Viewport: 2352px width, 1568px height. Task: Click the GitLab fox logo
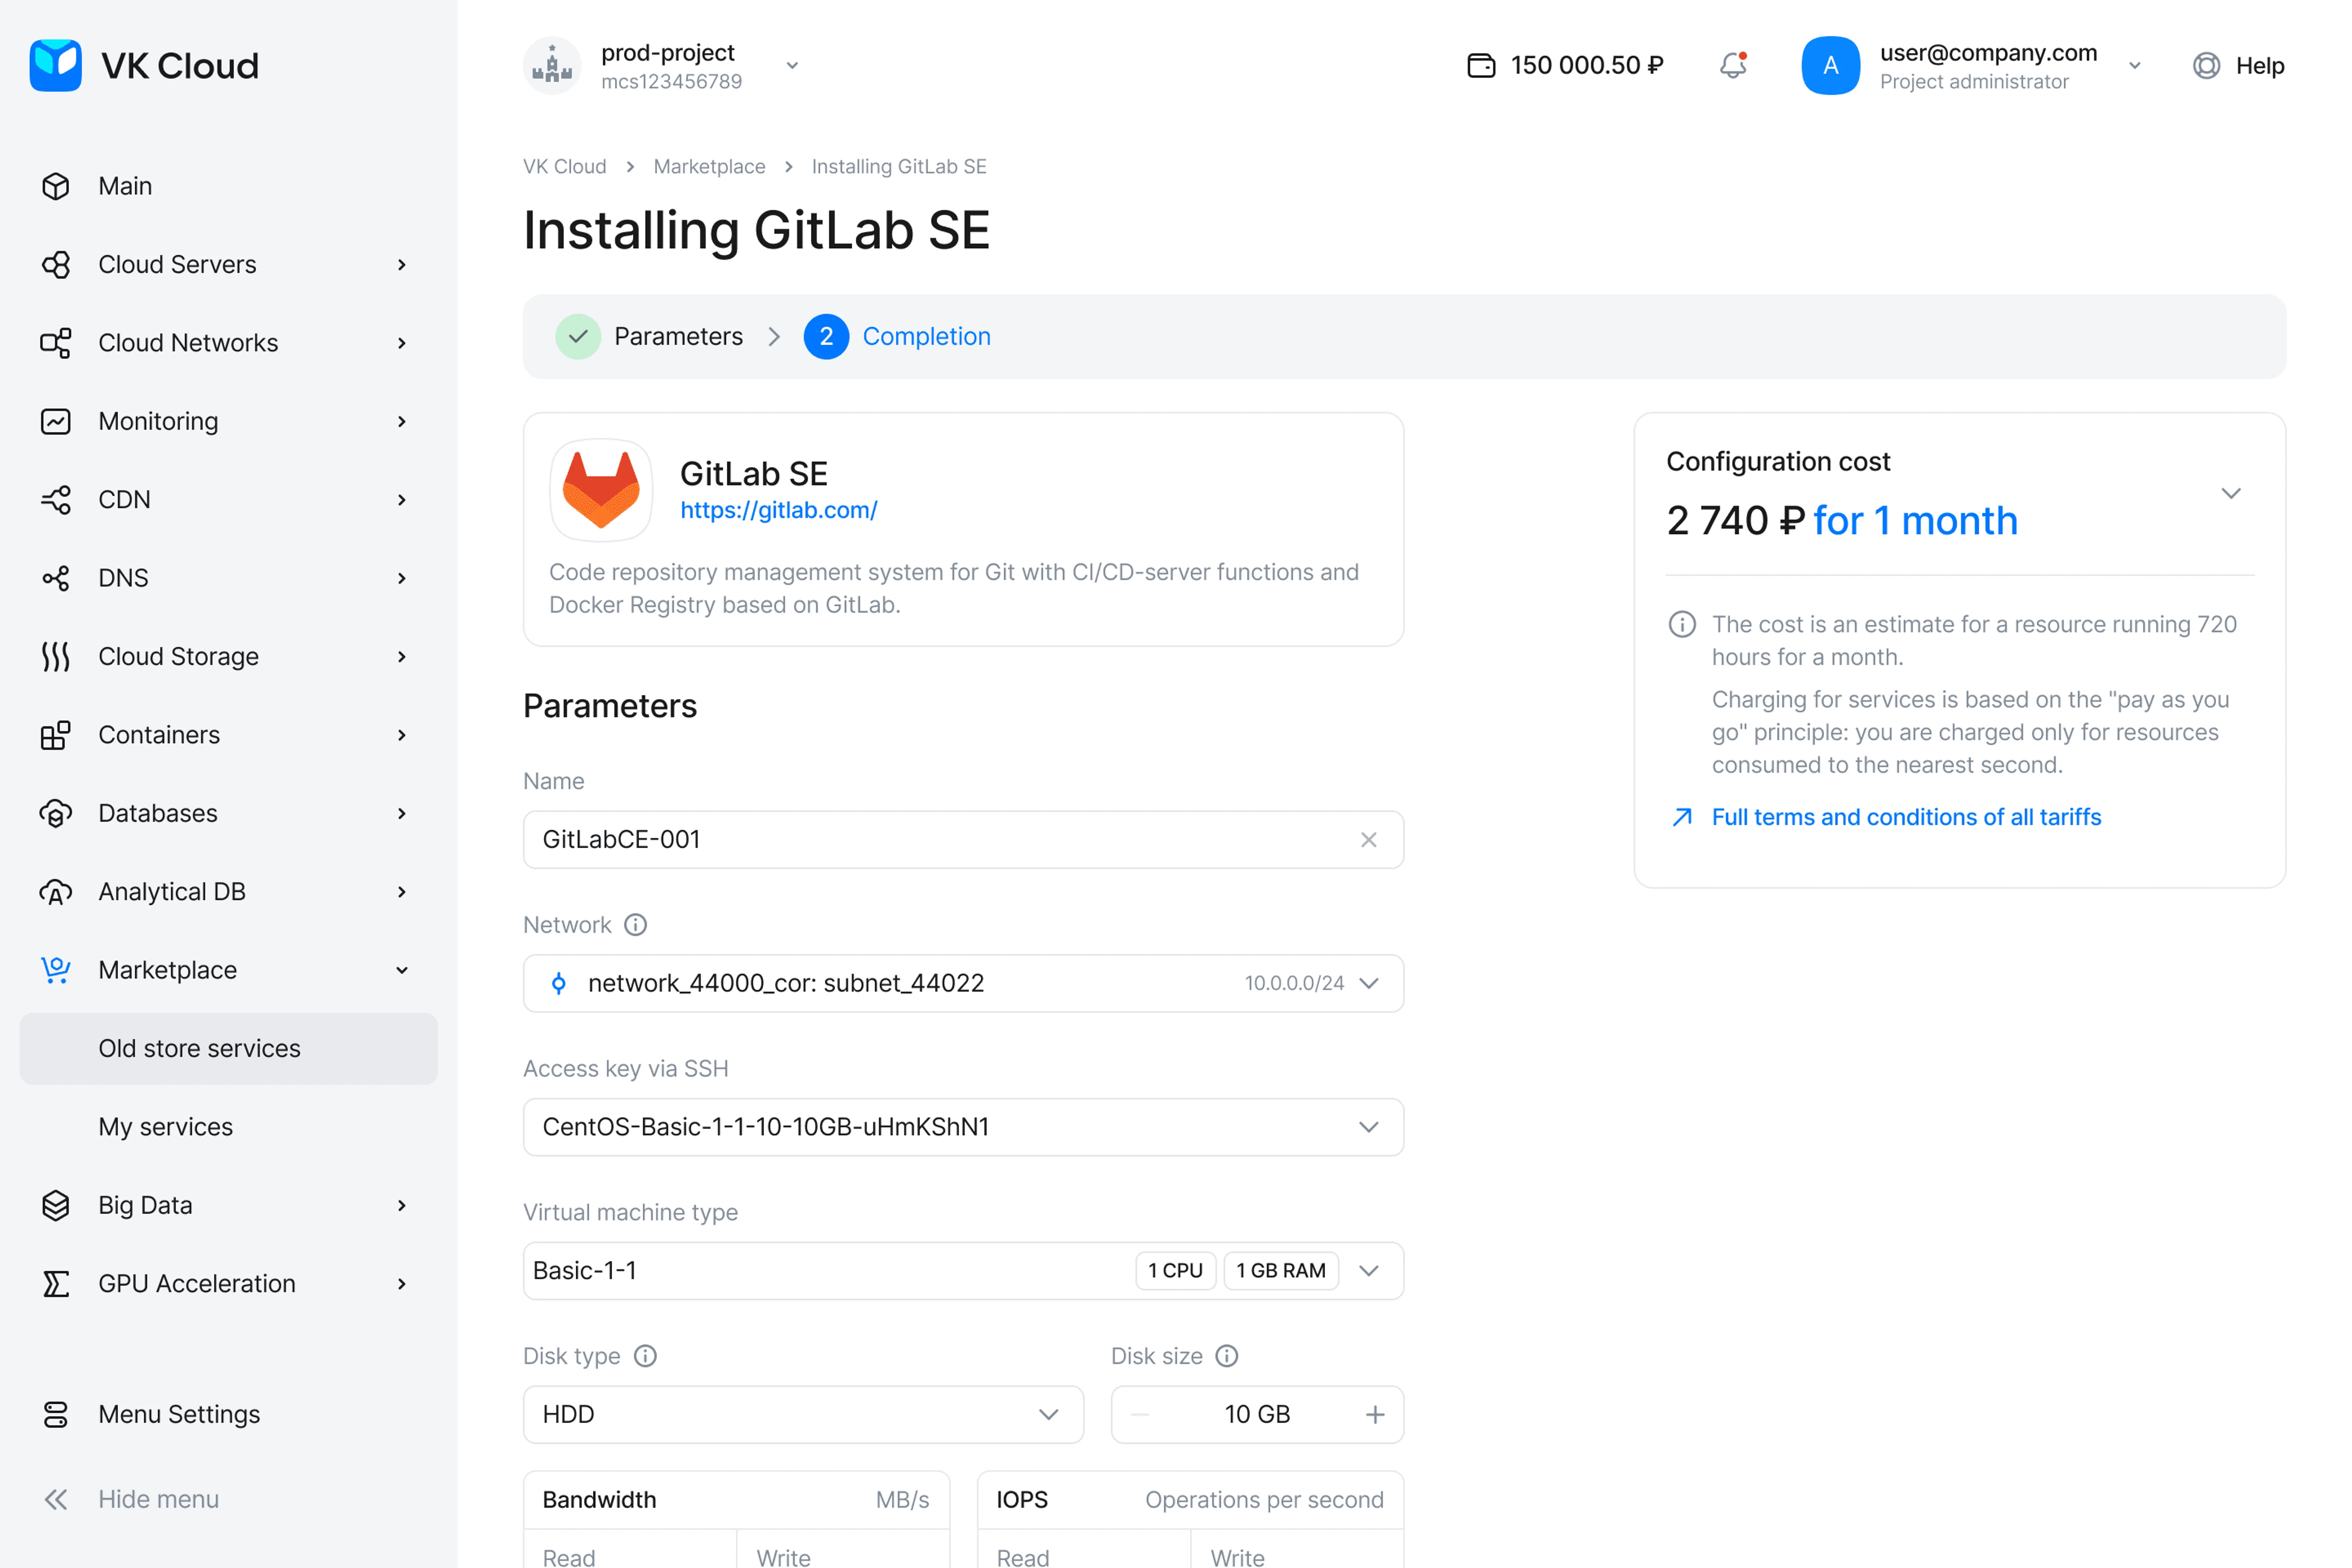tap(601, 490)
